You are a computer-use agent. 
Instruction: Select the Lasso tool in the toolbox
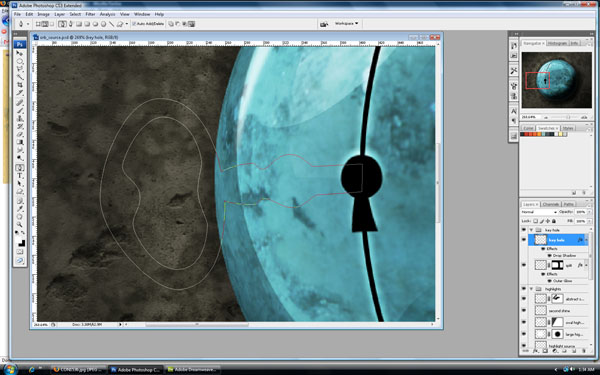coord(20,69)
